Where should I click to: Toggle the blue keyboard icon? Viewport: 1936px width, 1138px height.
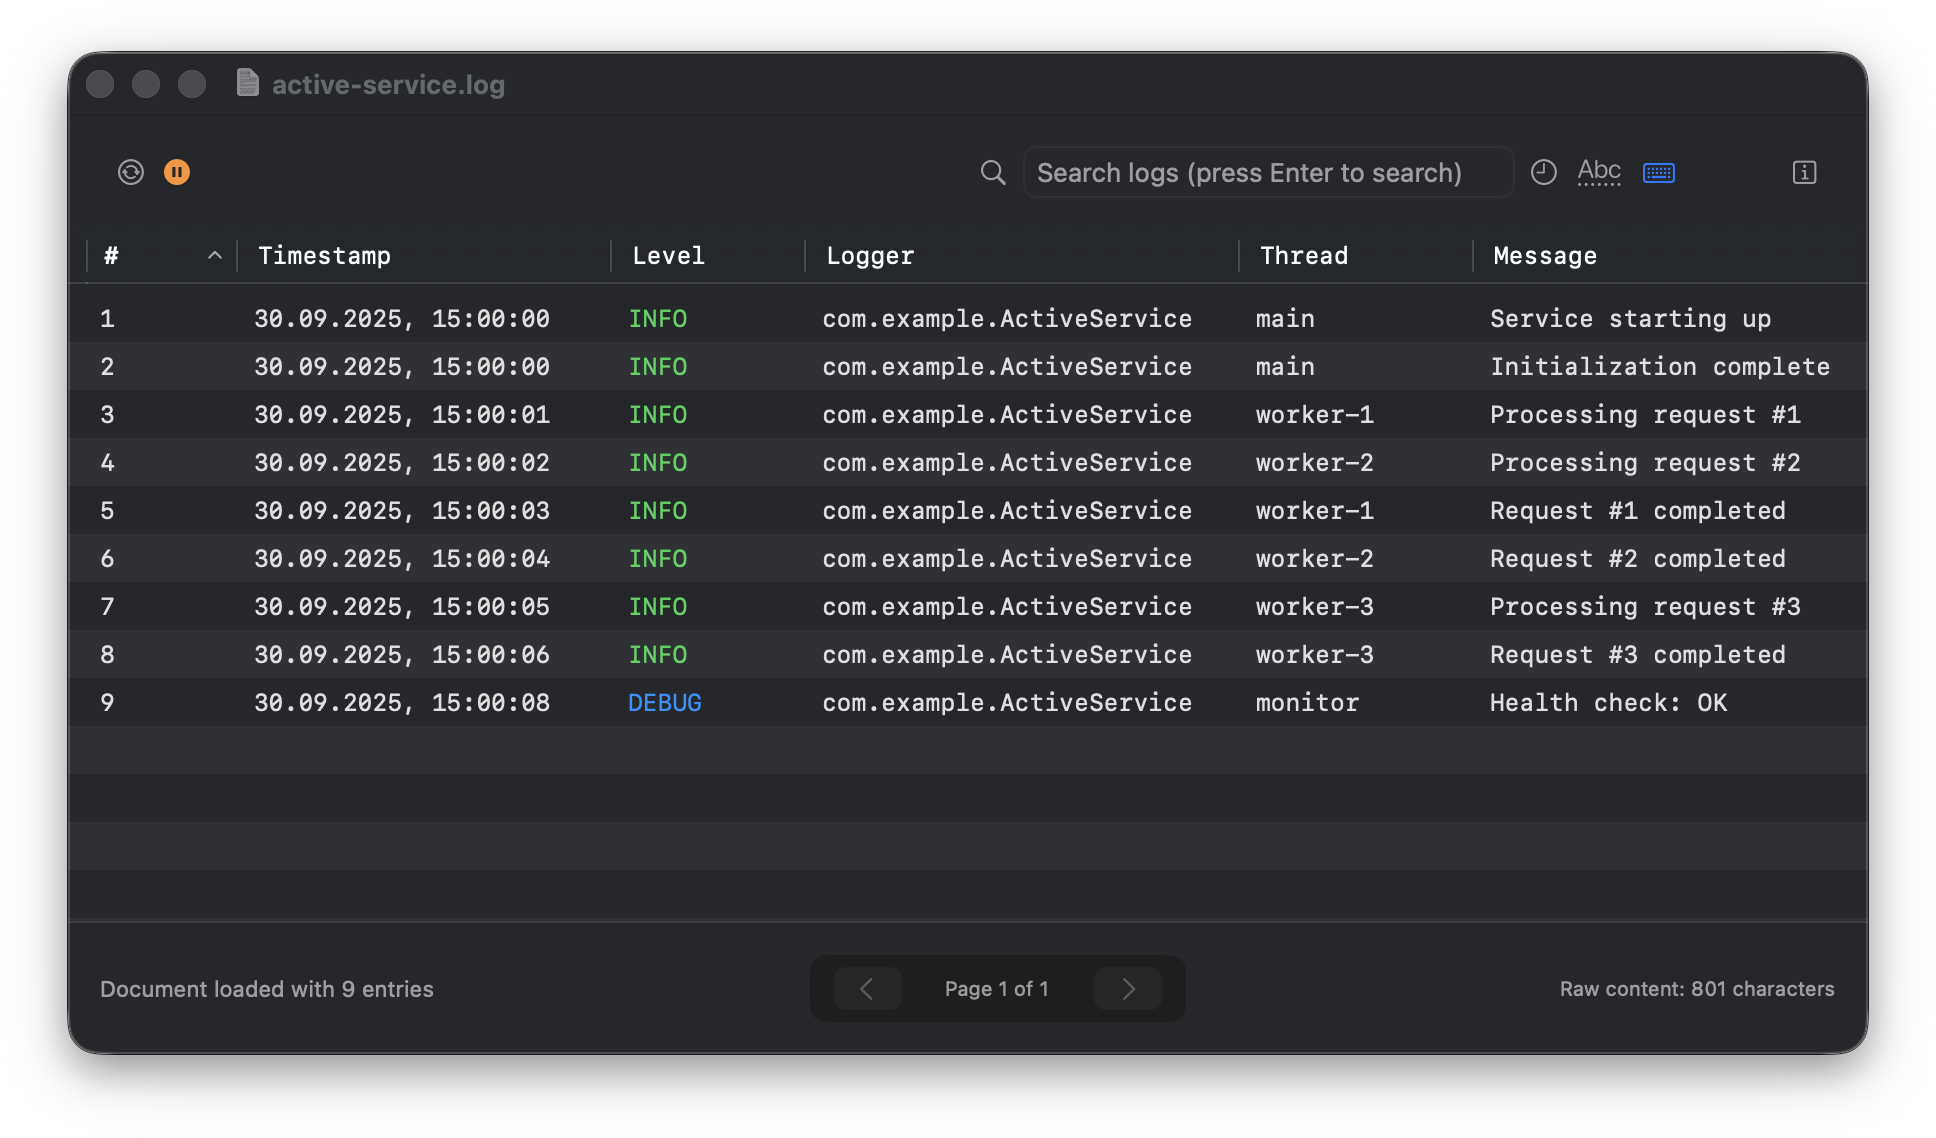[1659, 173]
